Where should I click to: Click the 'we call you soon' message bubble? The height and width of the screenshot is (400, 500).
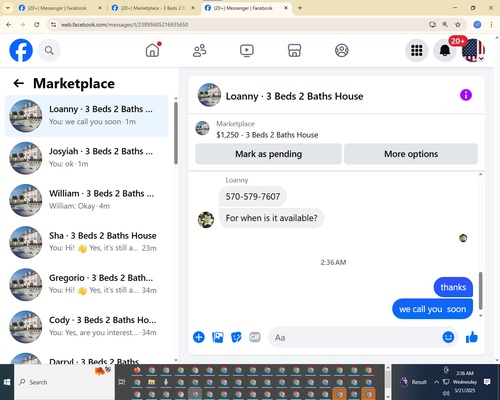pos(432,309)
